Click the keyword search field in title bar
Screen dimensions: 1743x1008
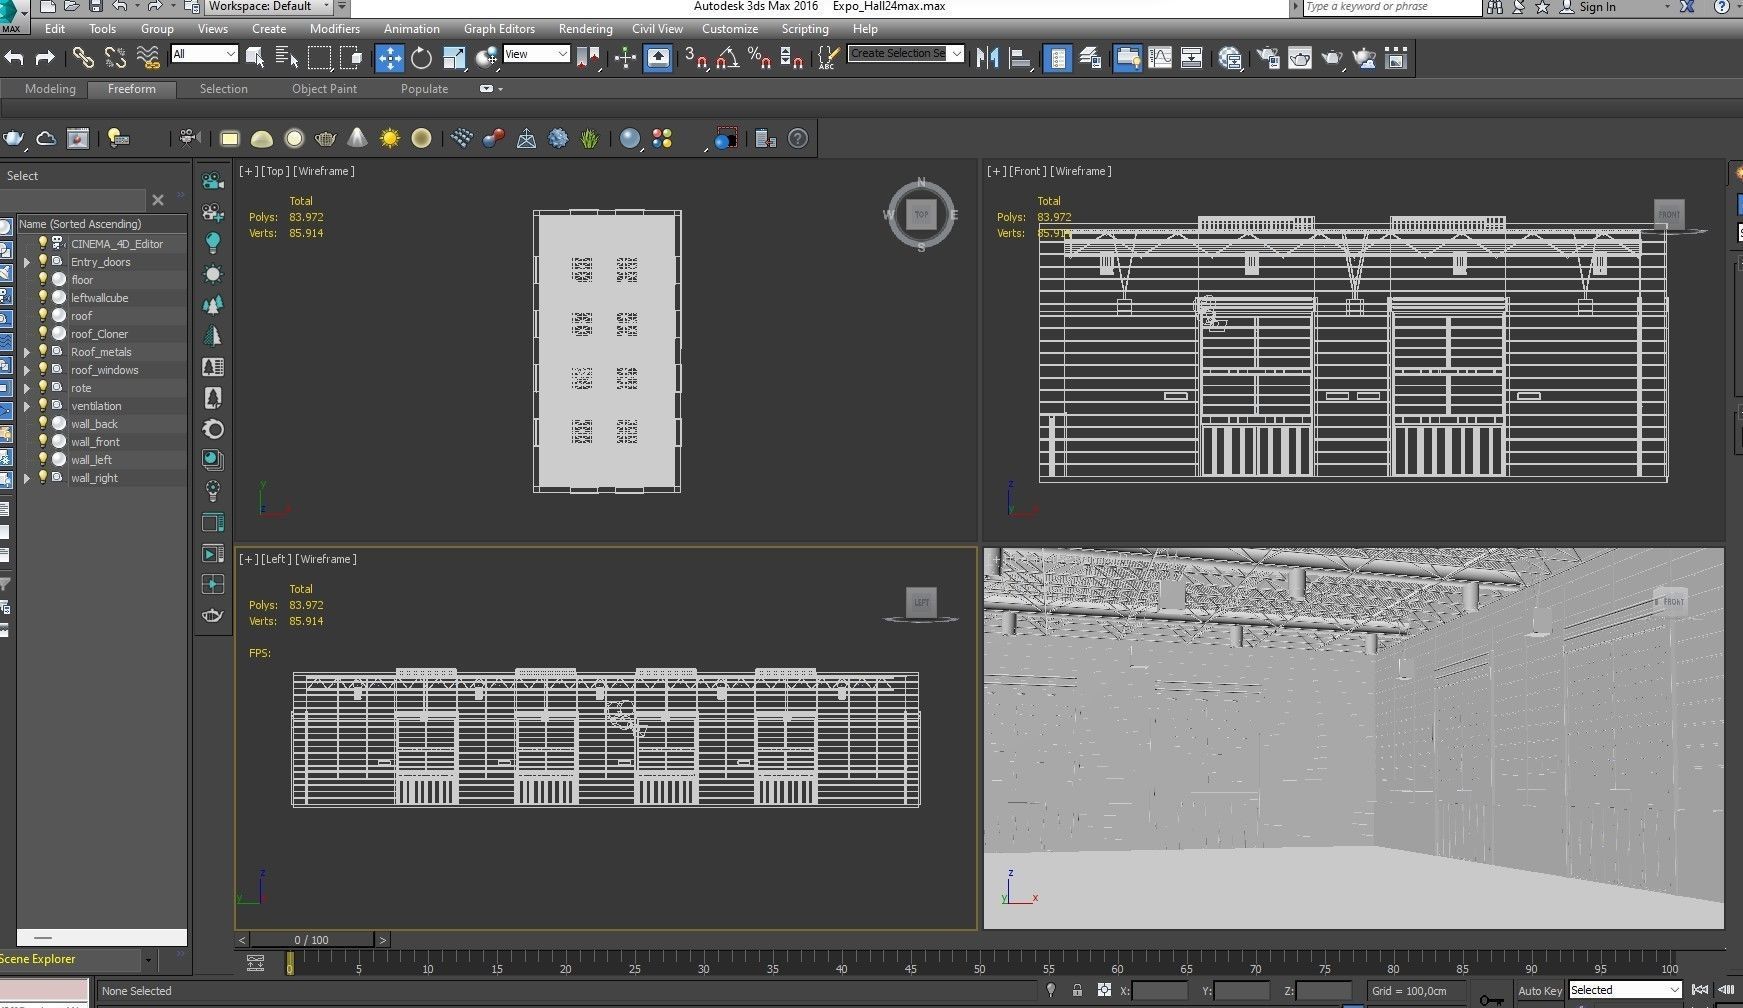[1391, 7]
